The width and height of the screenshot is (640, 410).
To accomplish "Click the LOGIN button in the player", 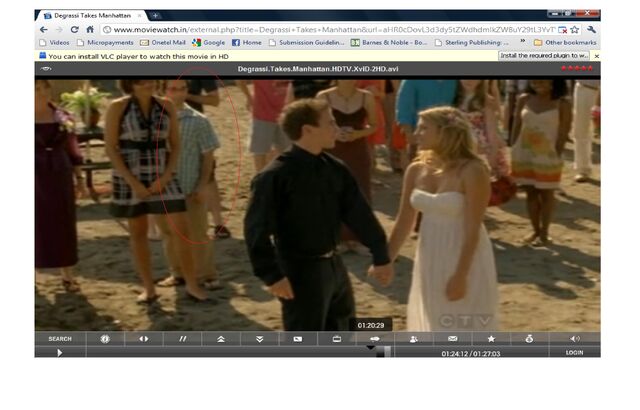I will pyautogui.click(x=575, y=352).
